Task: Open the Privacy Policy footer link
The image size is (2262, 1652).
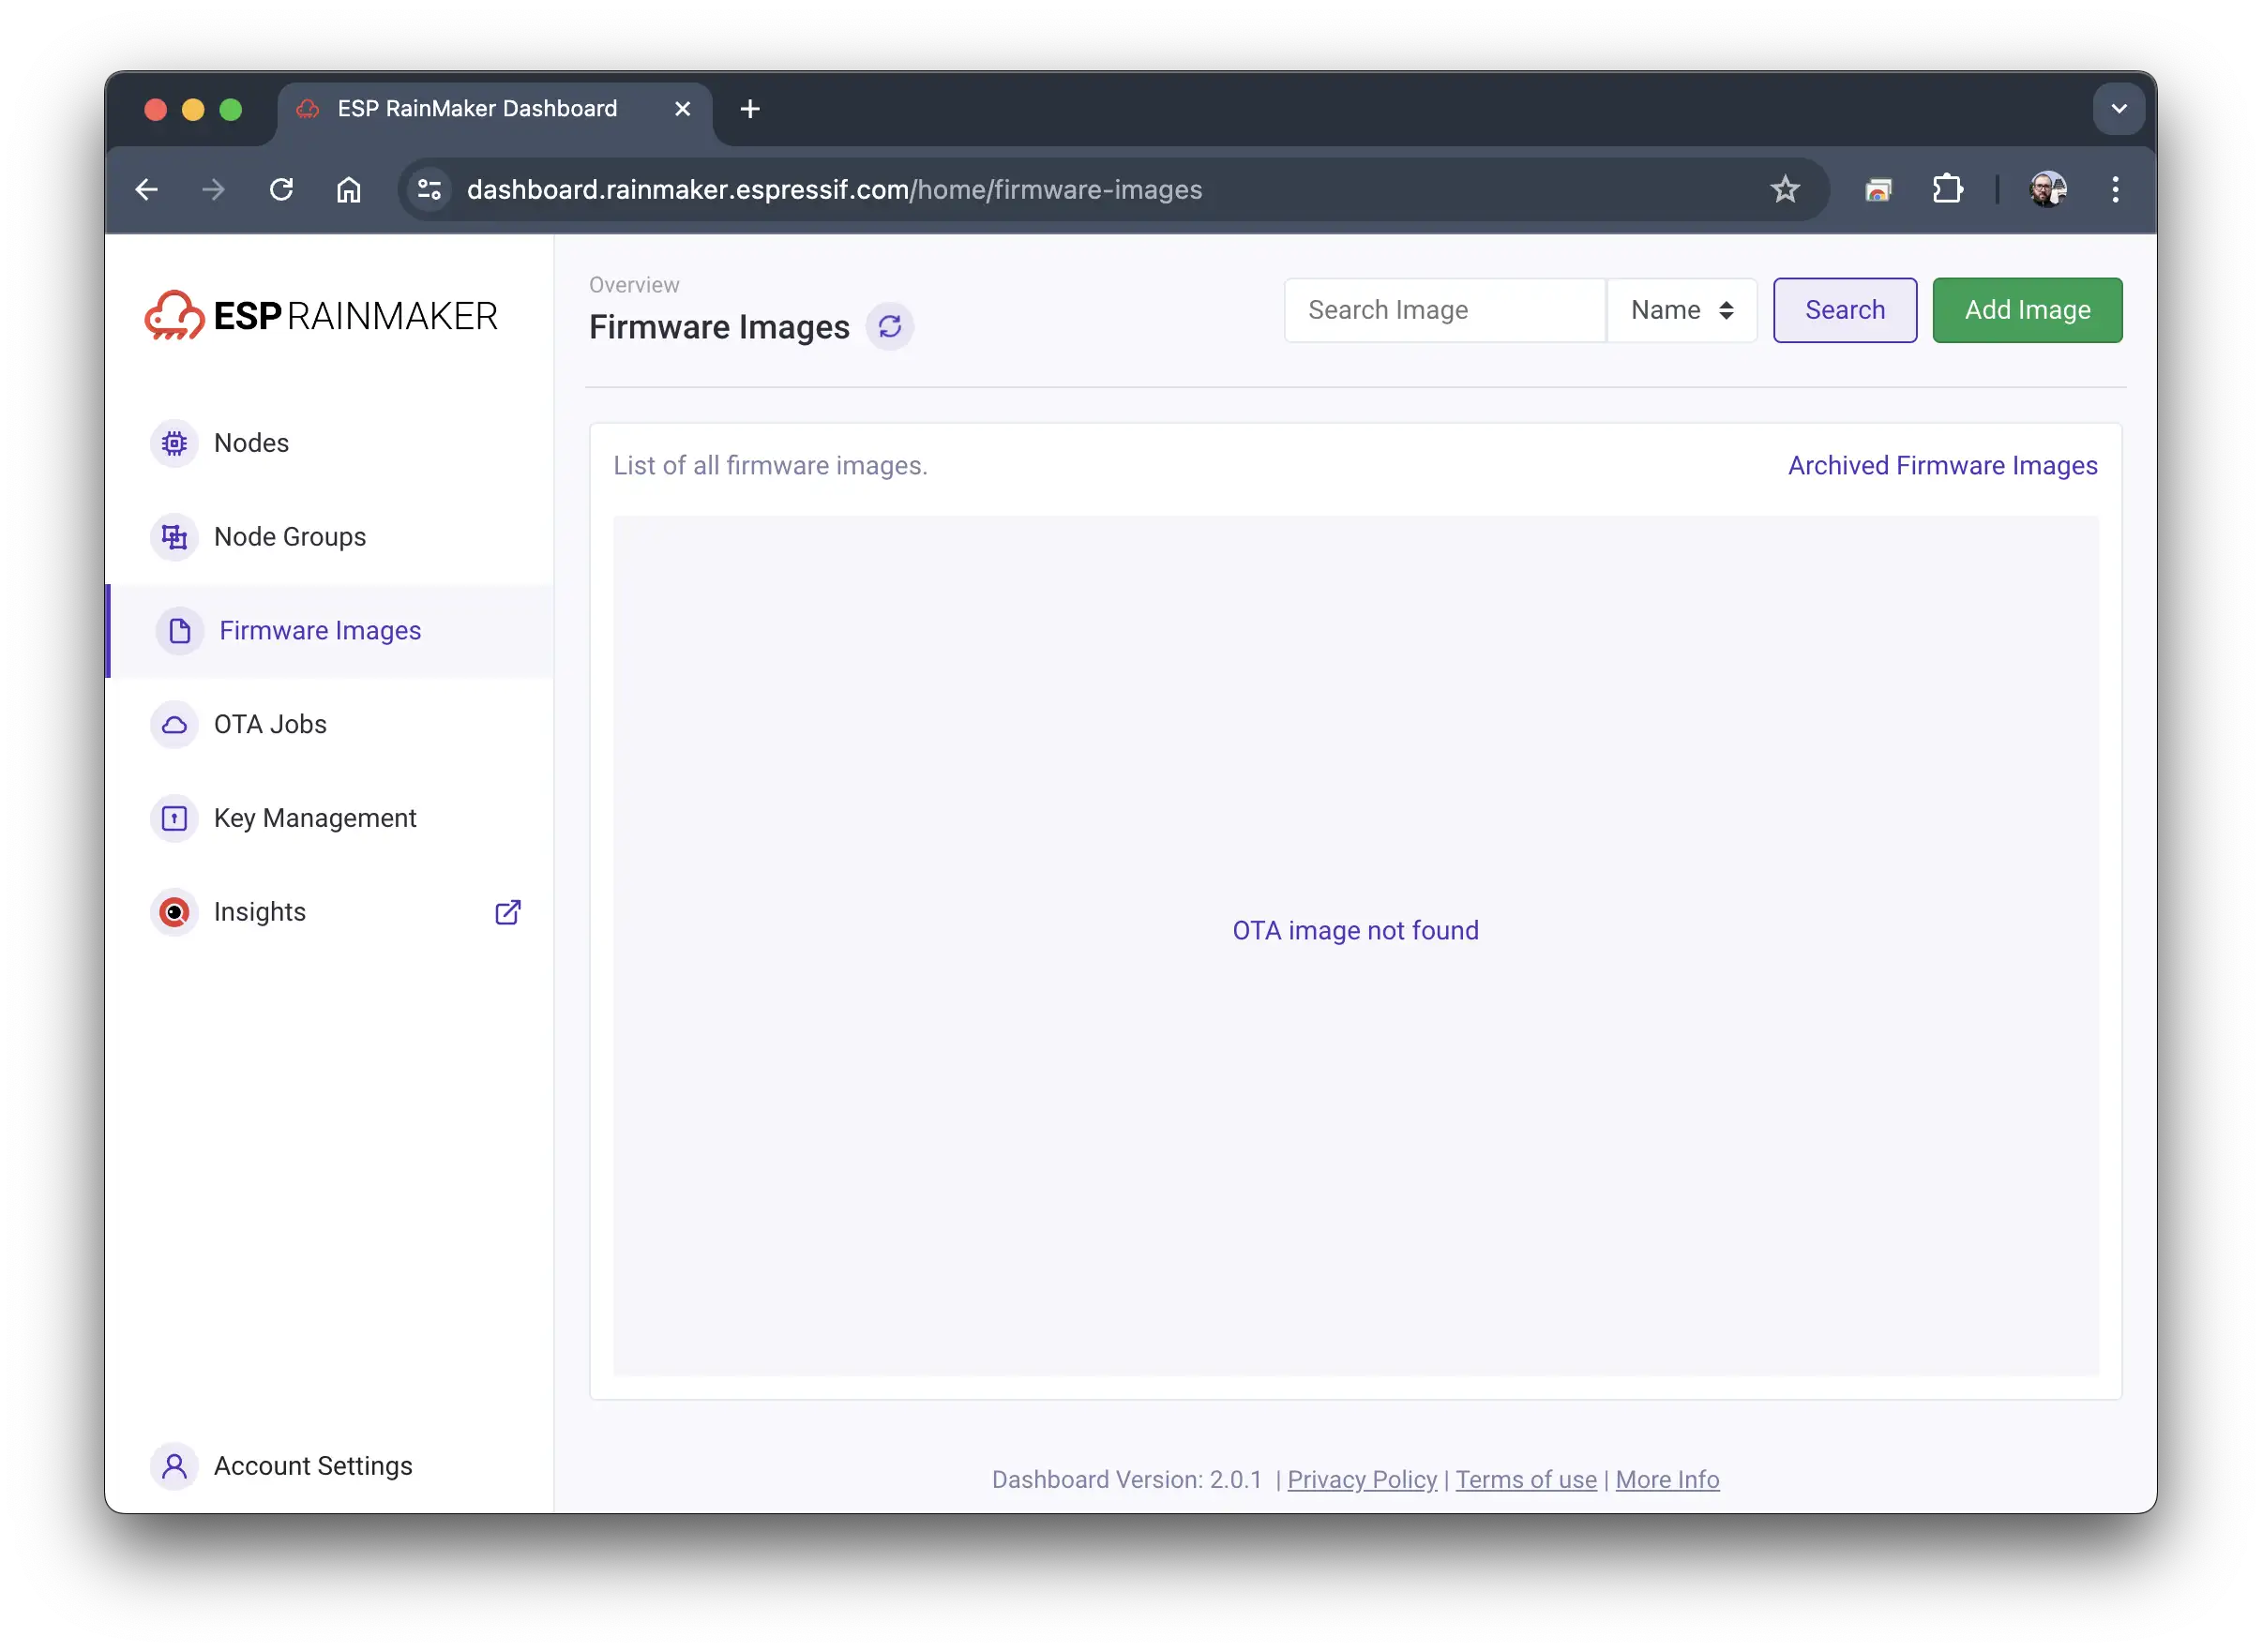Action: (1361, 1479)
